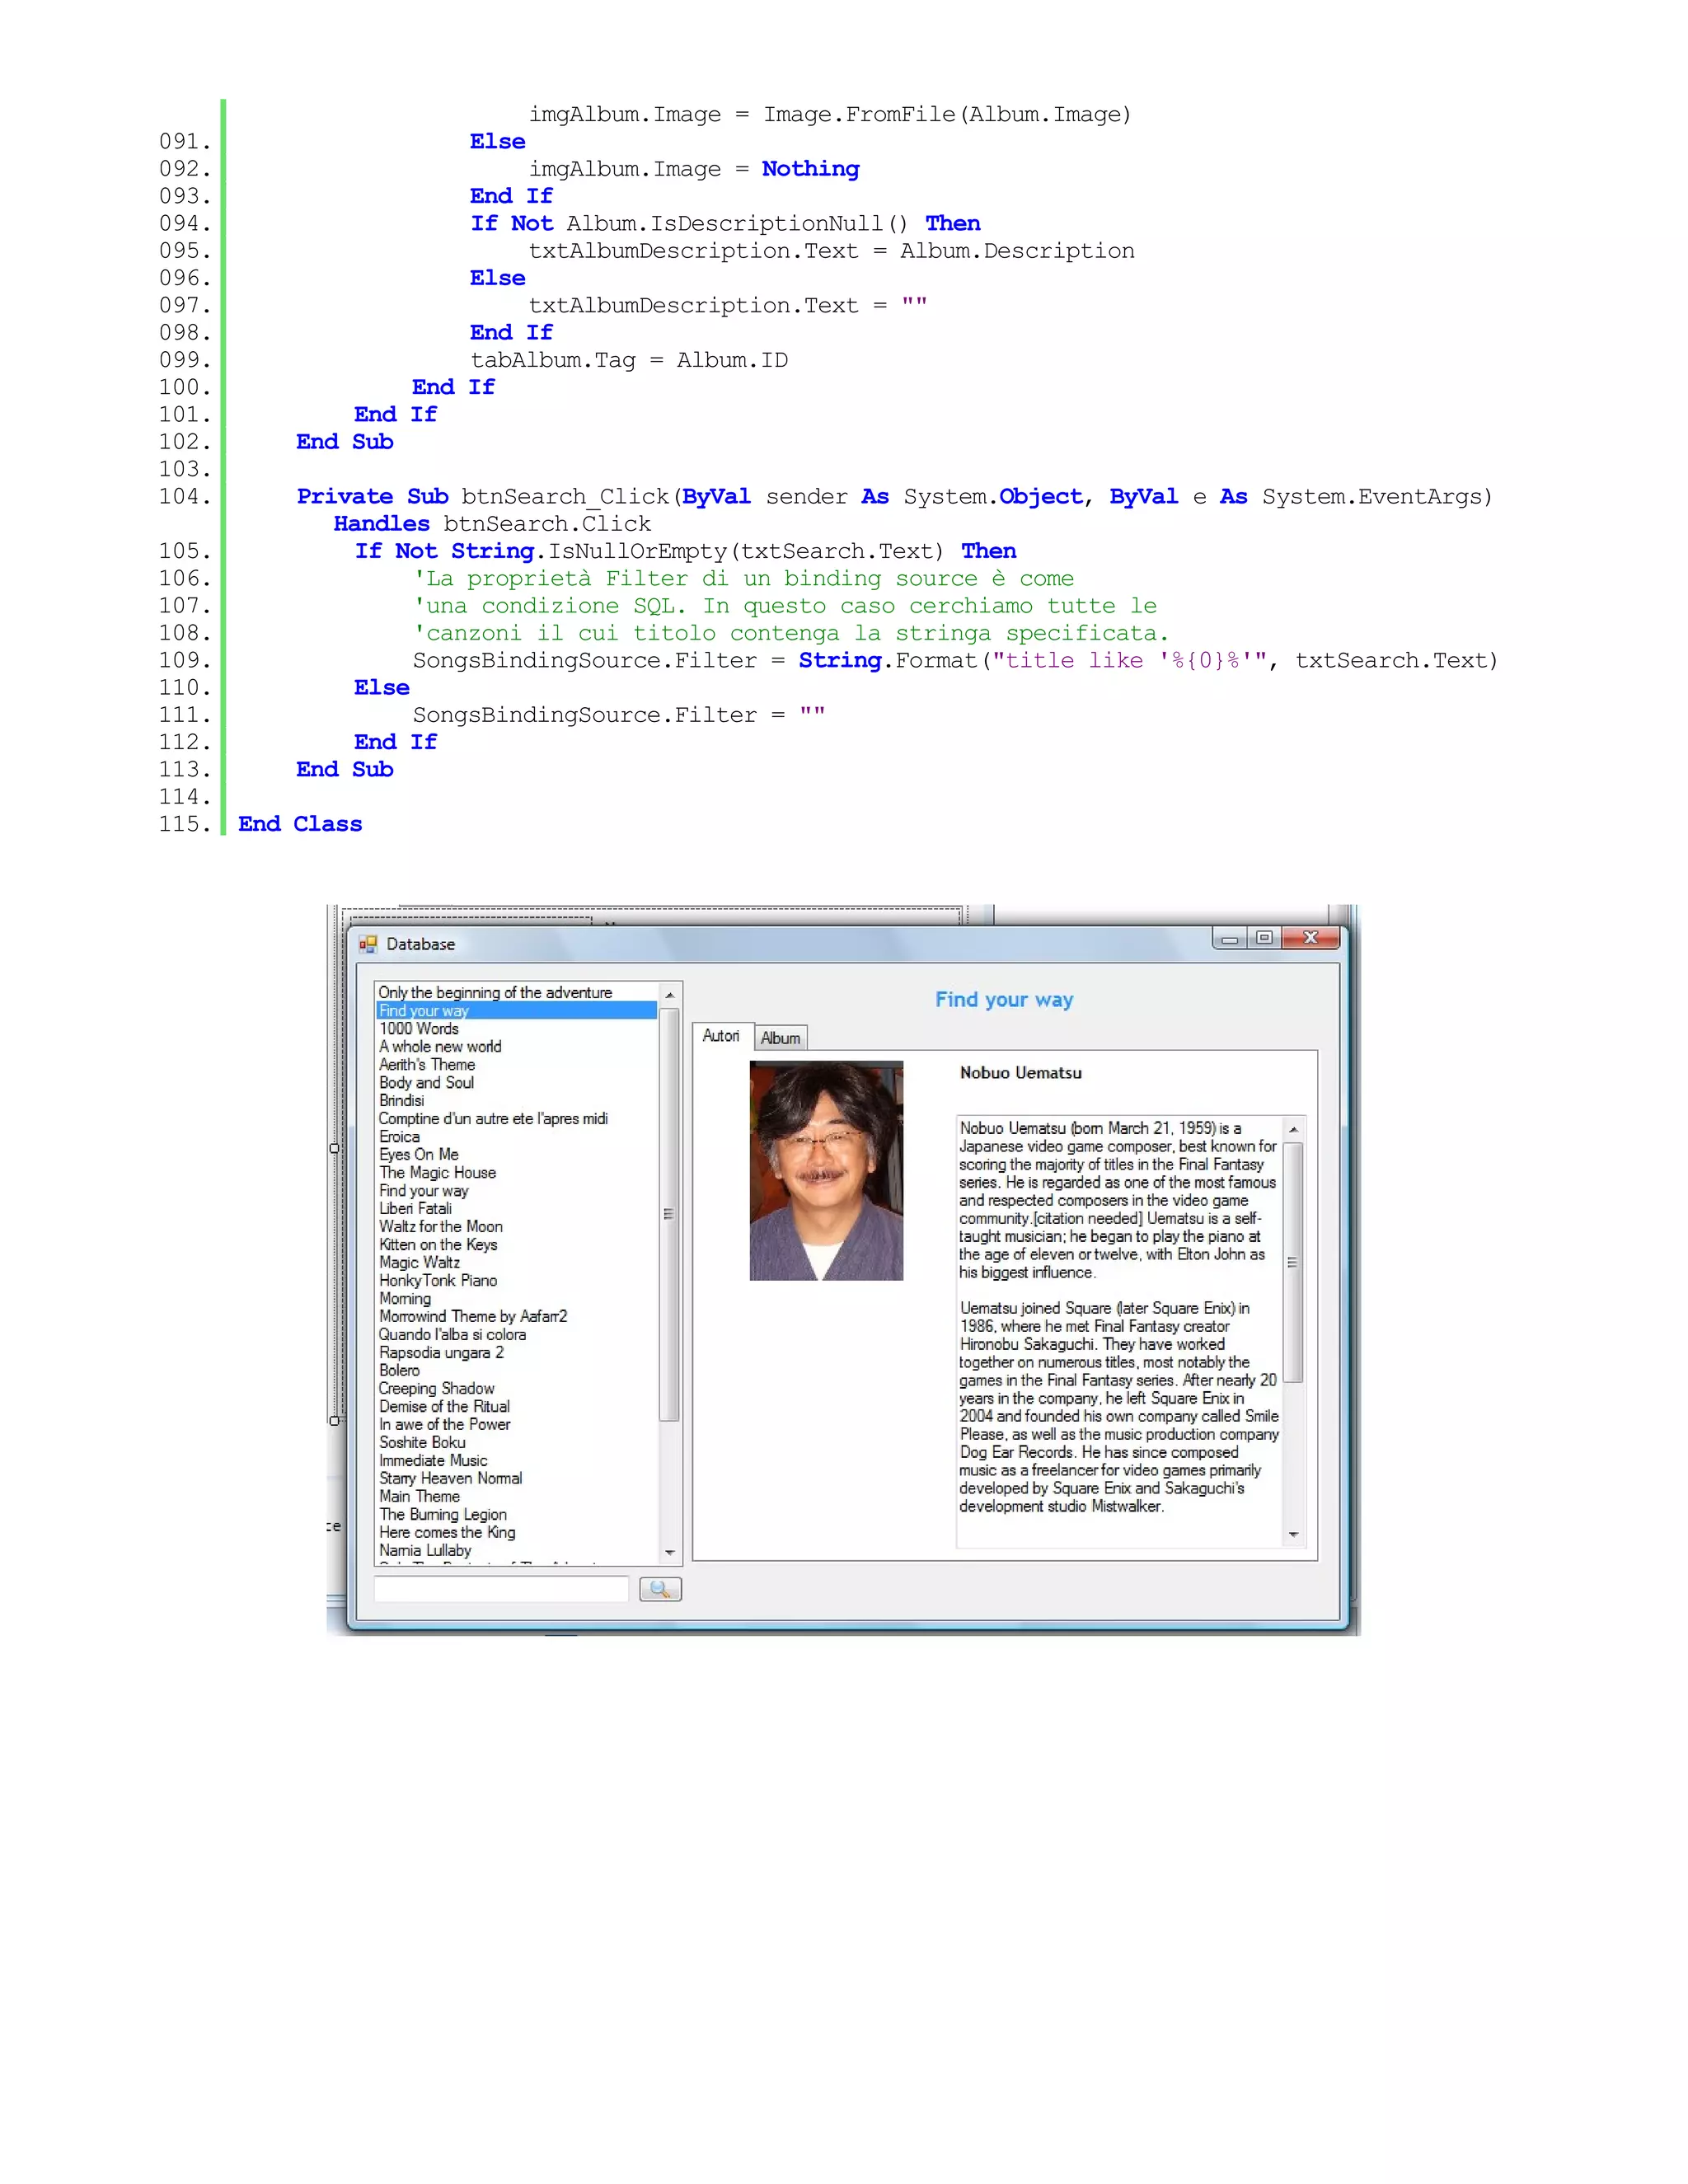The image size is (1688, 2184).
Task: Click the magnifying glass search button
Action: (x=660, y=1589)
